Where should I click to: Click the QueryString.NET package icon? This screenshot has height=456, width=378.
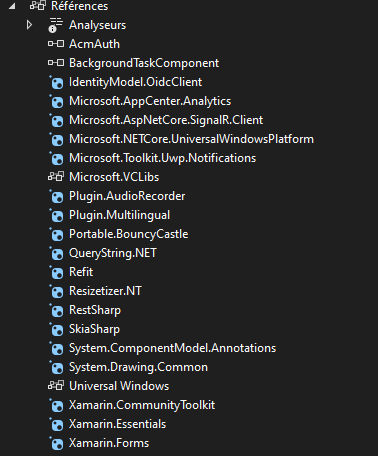coord(57,253)
